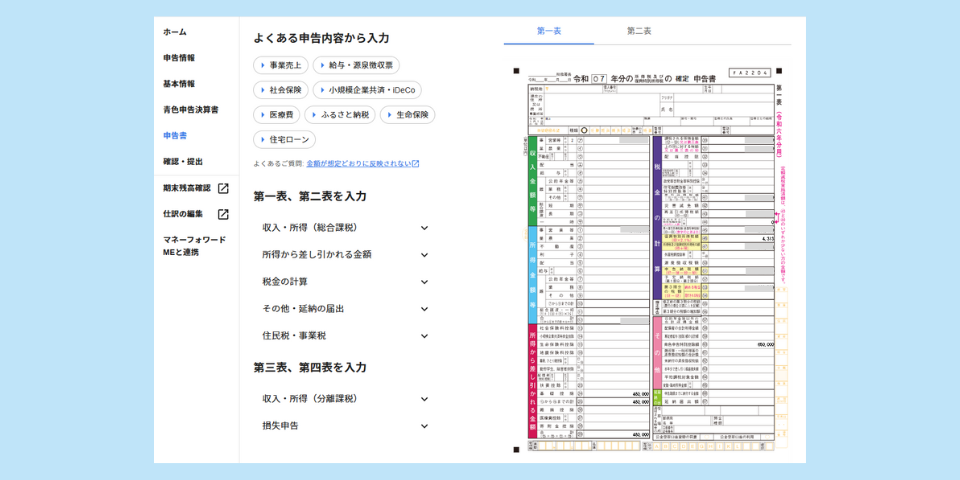Click the tax return form preview image

tap(650, 260)
